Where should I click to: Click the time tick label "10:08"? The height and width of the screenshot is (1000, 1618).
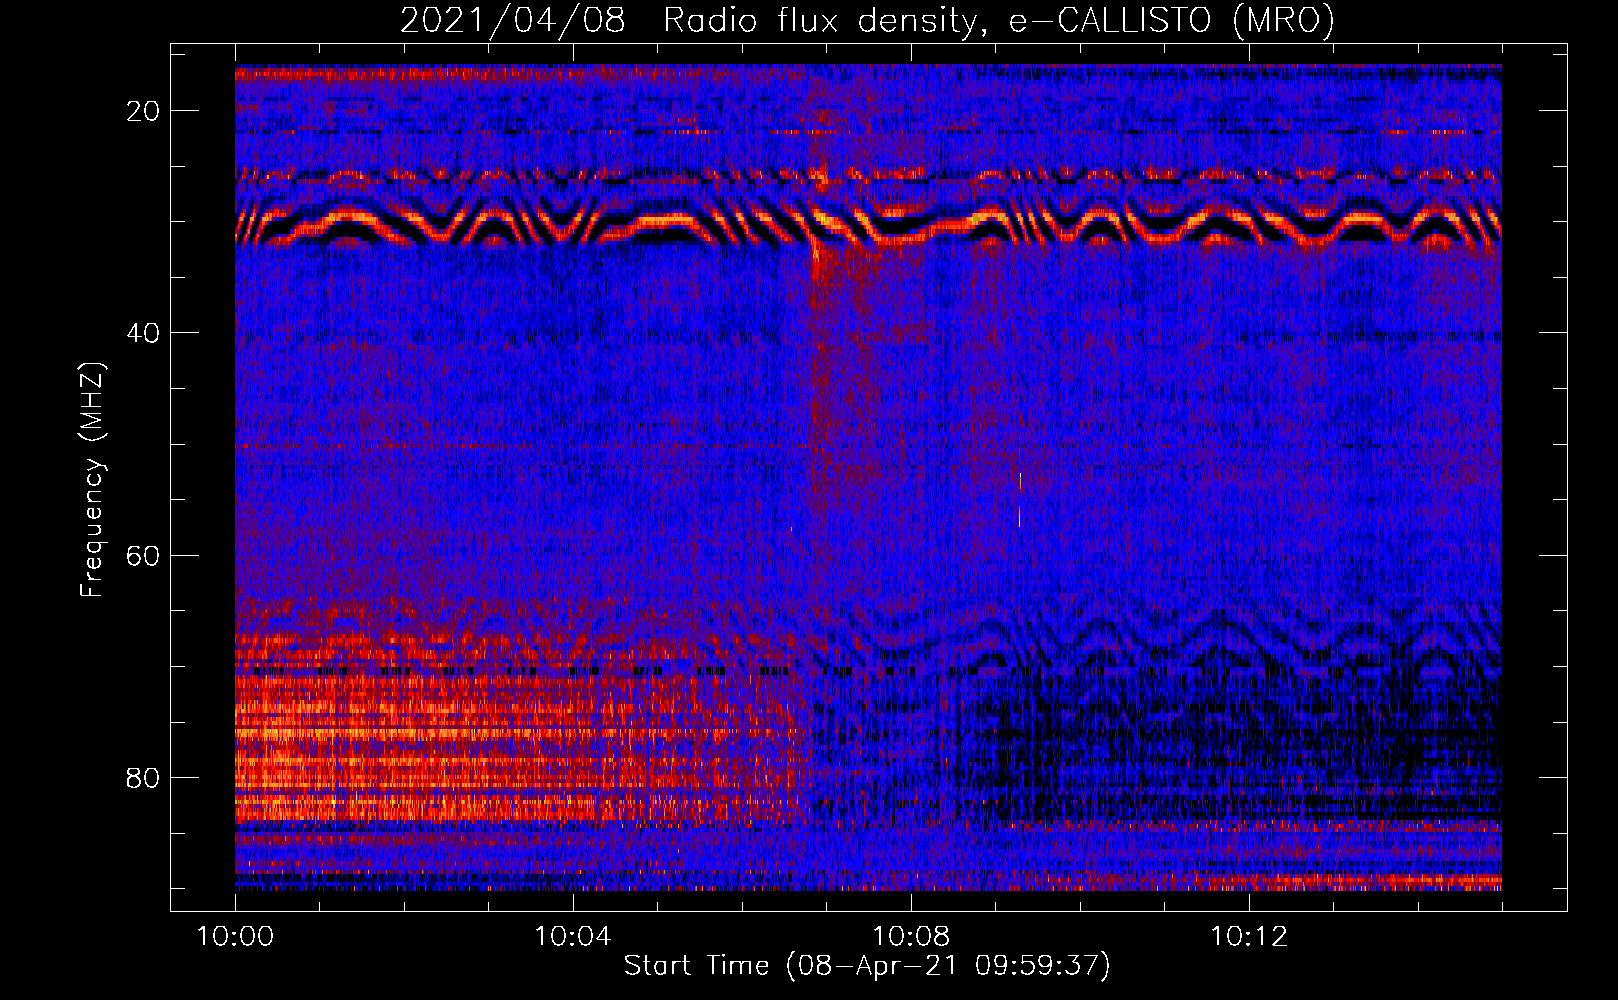911,937
